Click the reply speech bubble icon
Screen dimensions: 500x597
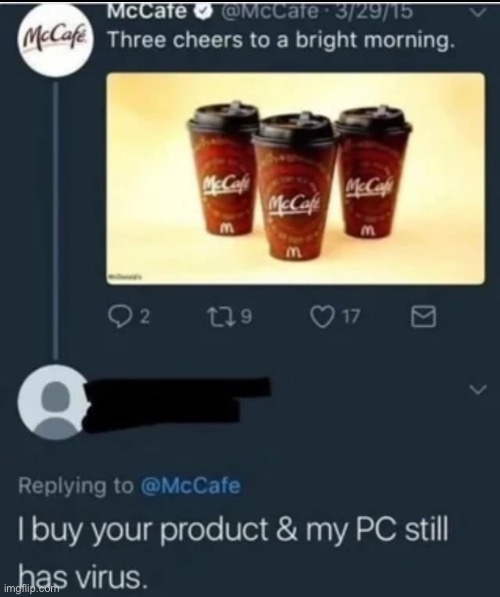tap(118, 317)
